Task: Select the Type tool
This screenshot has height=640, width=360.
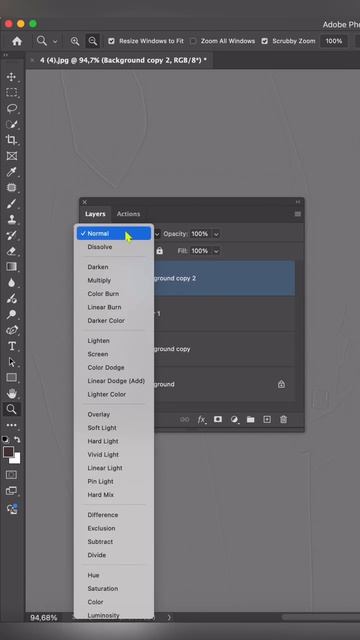Action: 11,346
